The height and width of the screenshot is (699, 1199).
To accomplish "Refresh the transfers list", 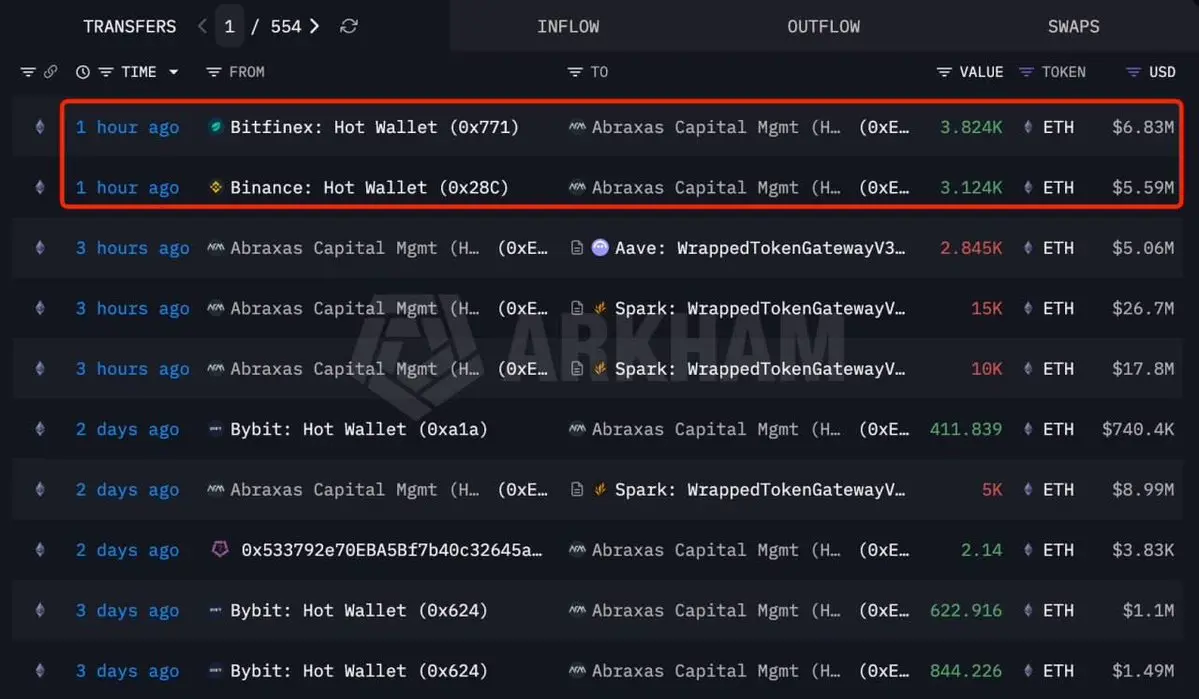I will pyautogui.click(x=349, y=26).
